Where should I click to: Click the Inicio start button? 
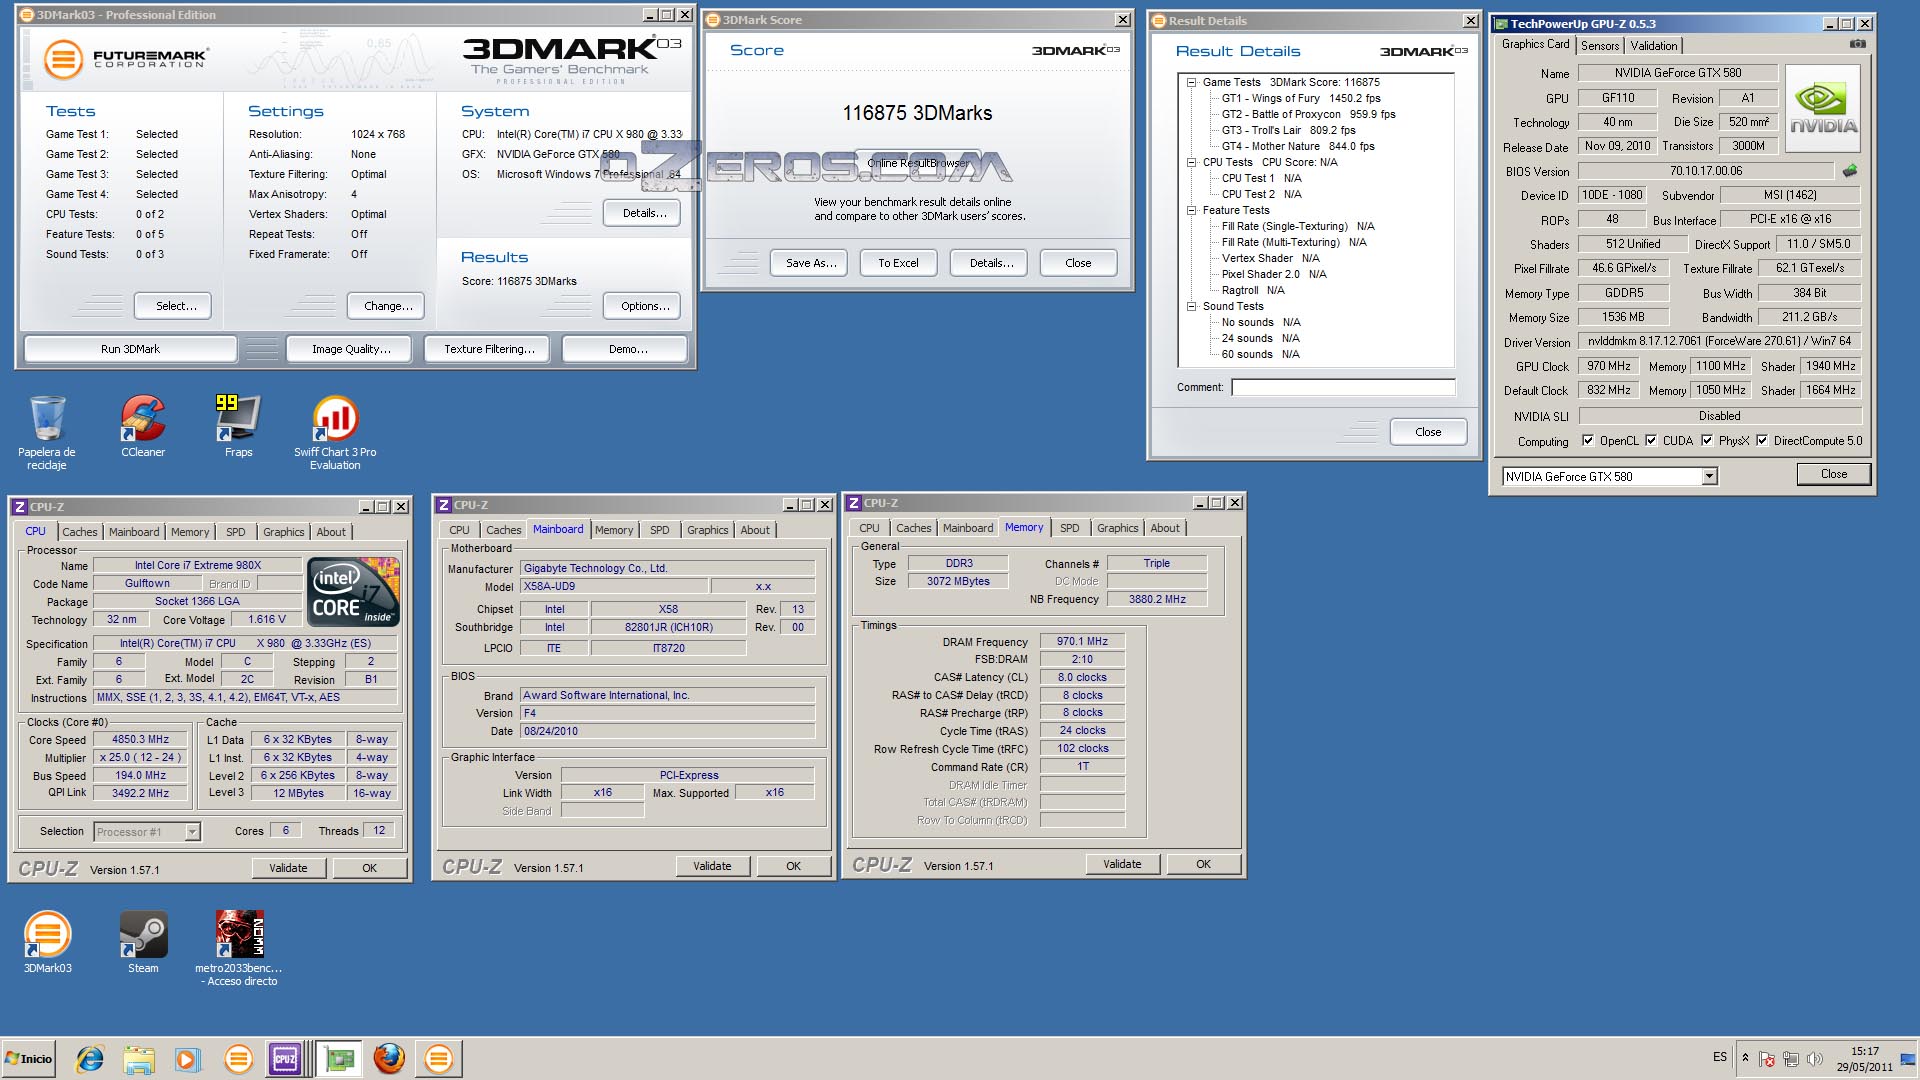click(x=29, y=1059)
